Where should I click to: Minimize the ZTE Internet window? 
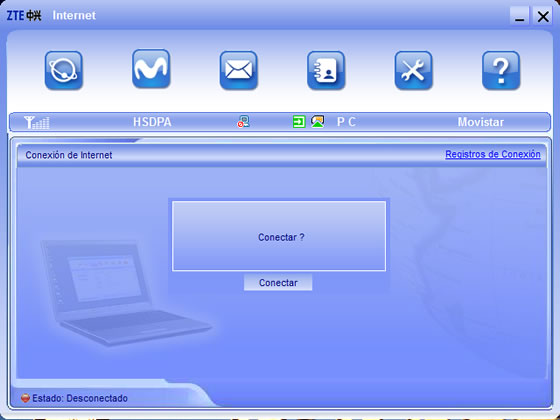[x=519, y=16]
